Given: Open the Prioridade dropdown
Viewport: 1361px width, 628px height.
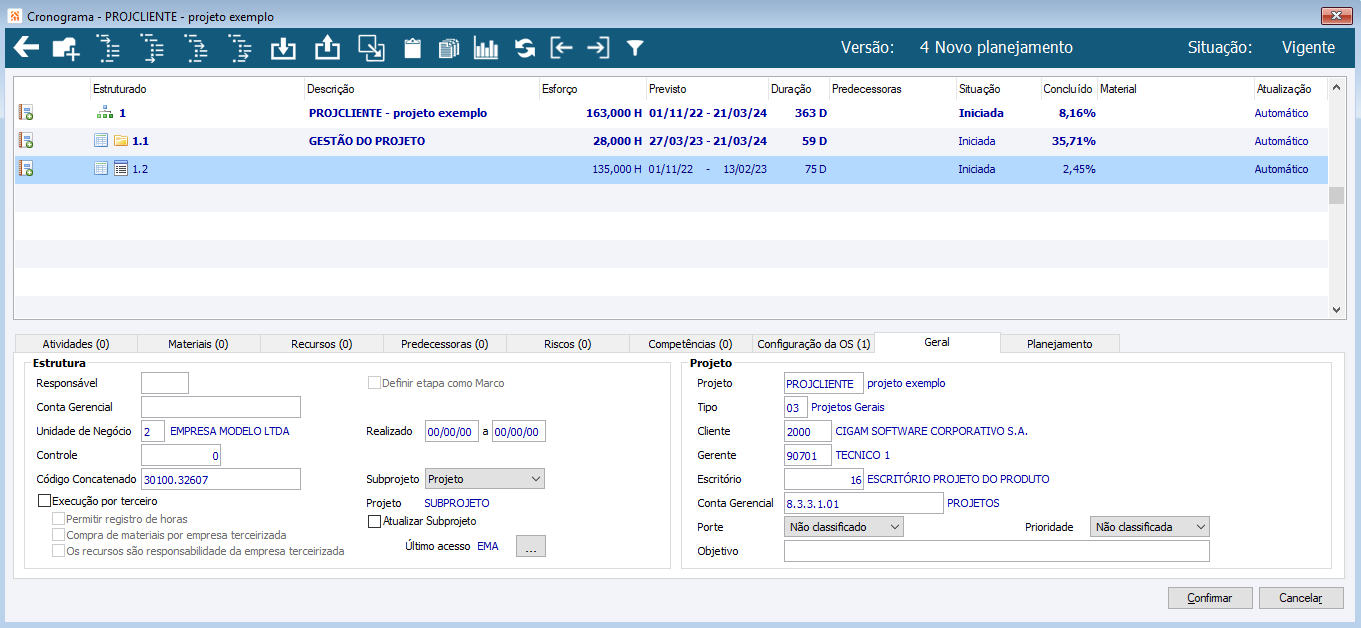Looking at the screenshot, I should [x=1150, y=526].
